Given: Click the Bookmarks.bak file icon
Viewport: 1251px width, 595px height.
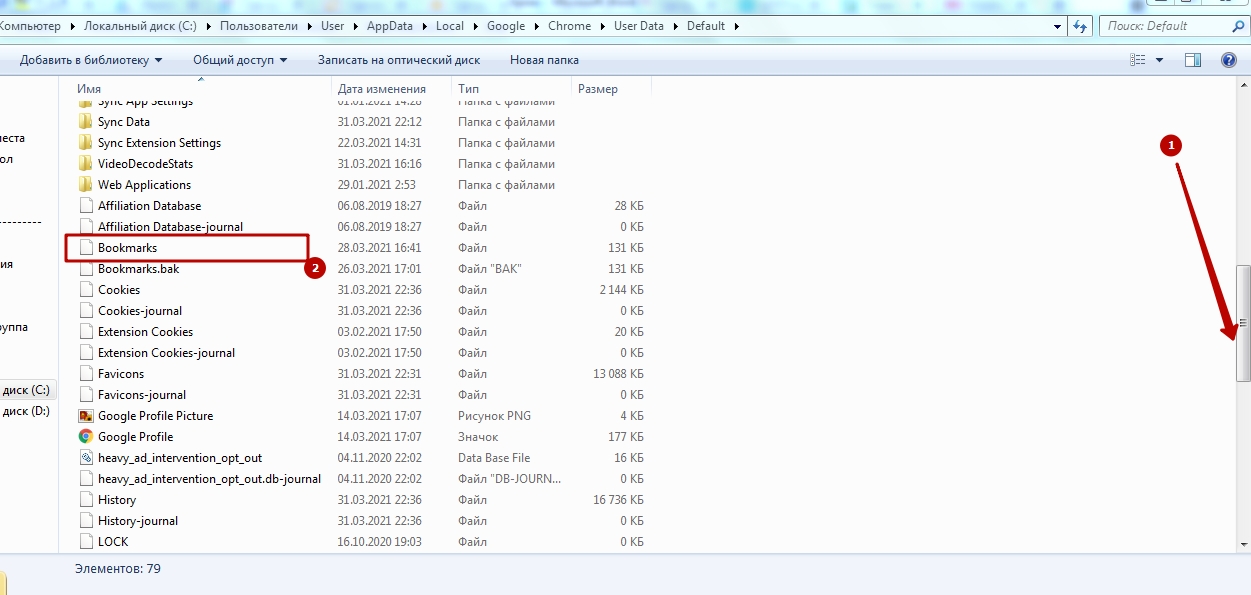Looking at the screenshot, I should pos(86,269).
